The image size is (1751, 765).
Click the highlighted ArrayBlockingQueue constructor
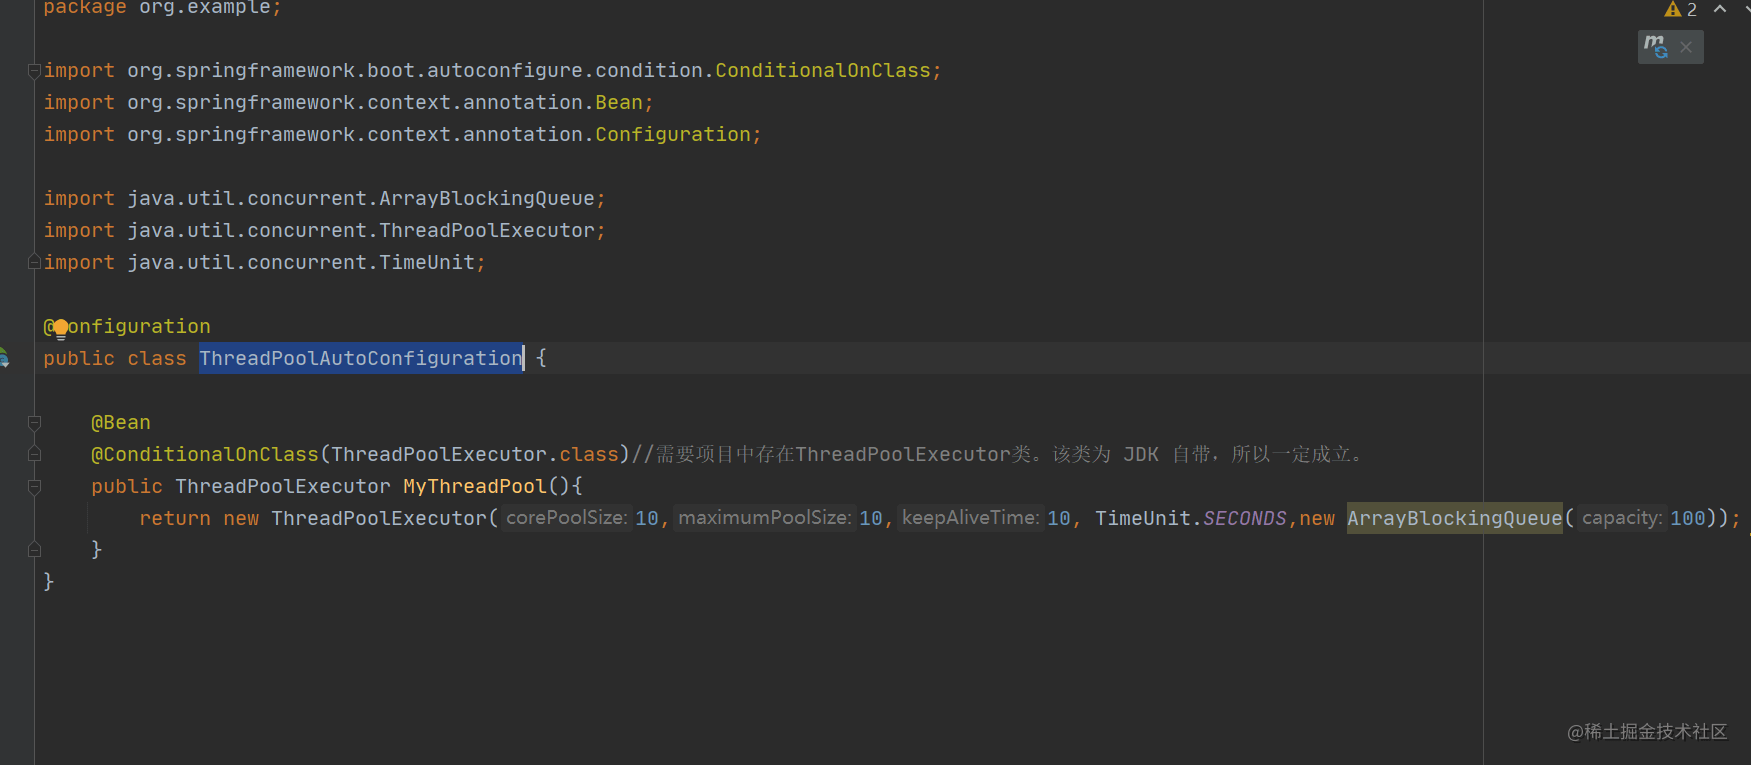(1454, 518)
